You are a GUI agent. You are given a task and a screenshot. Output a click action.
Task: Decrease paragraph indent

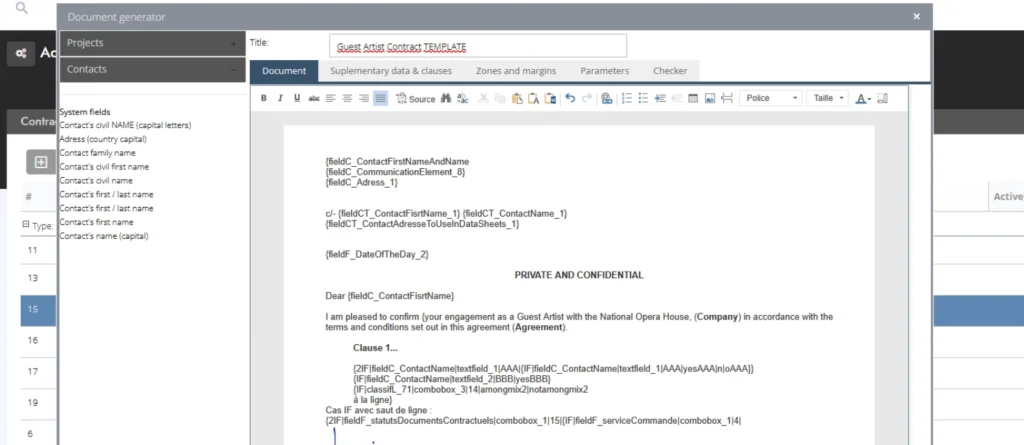677,99
